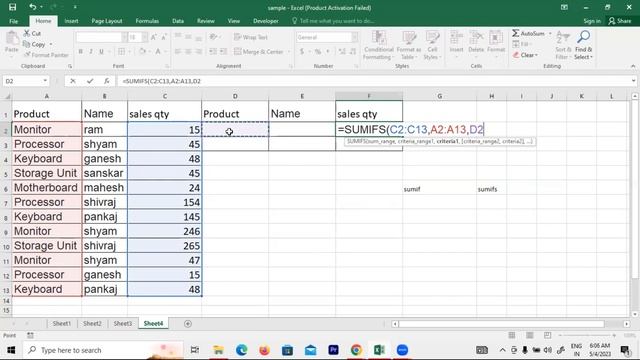This screenshot has height=360, width=640.
Task: Click the zoom slider in status bar
Action: (x=587, y=335)
